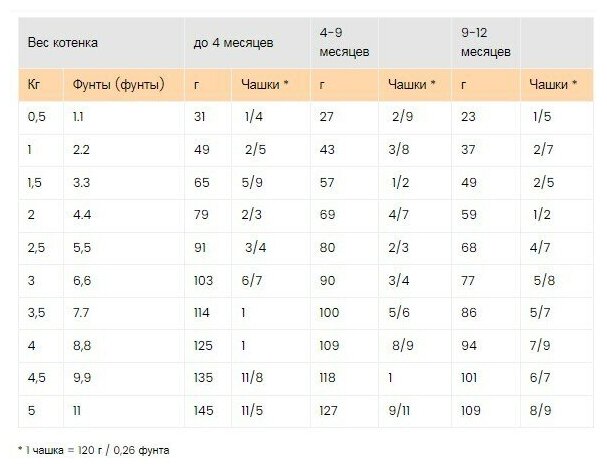Viewport: 607px width, 469px height.
Task: Select the "9,9" pounds cell
Action: click(83, 381)
